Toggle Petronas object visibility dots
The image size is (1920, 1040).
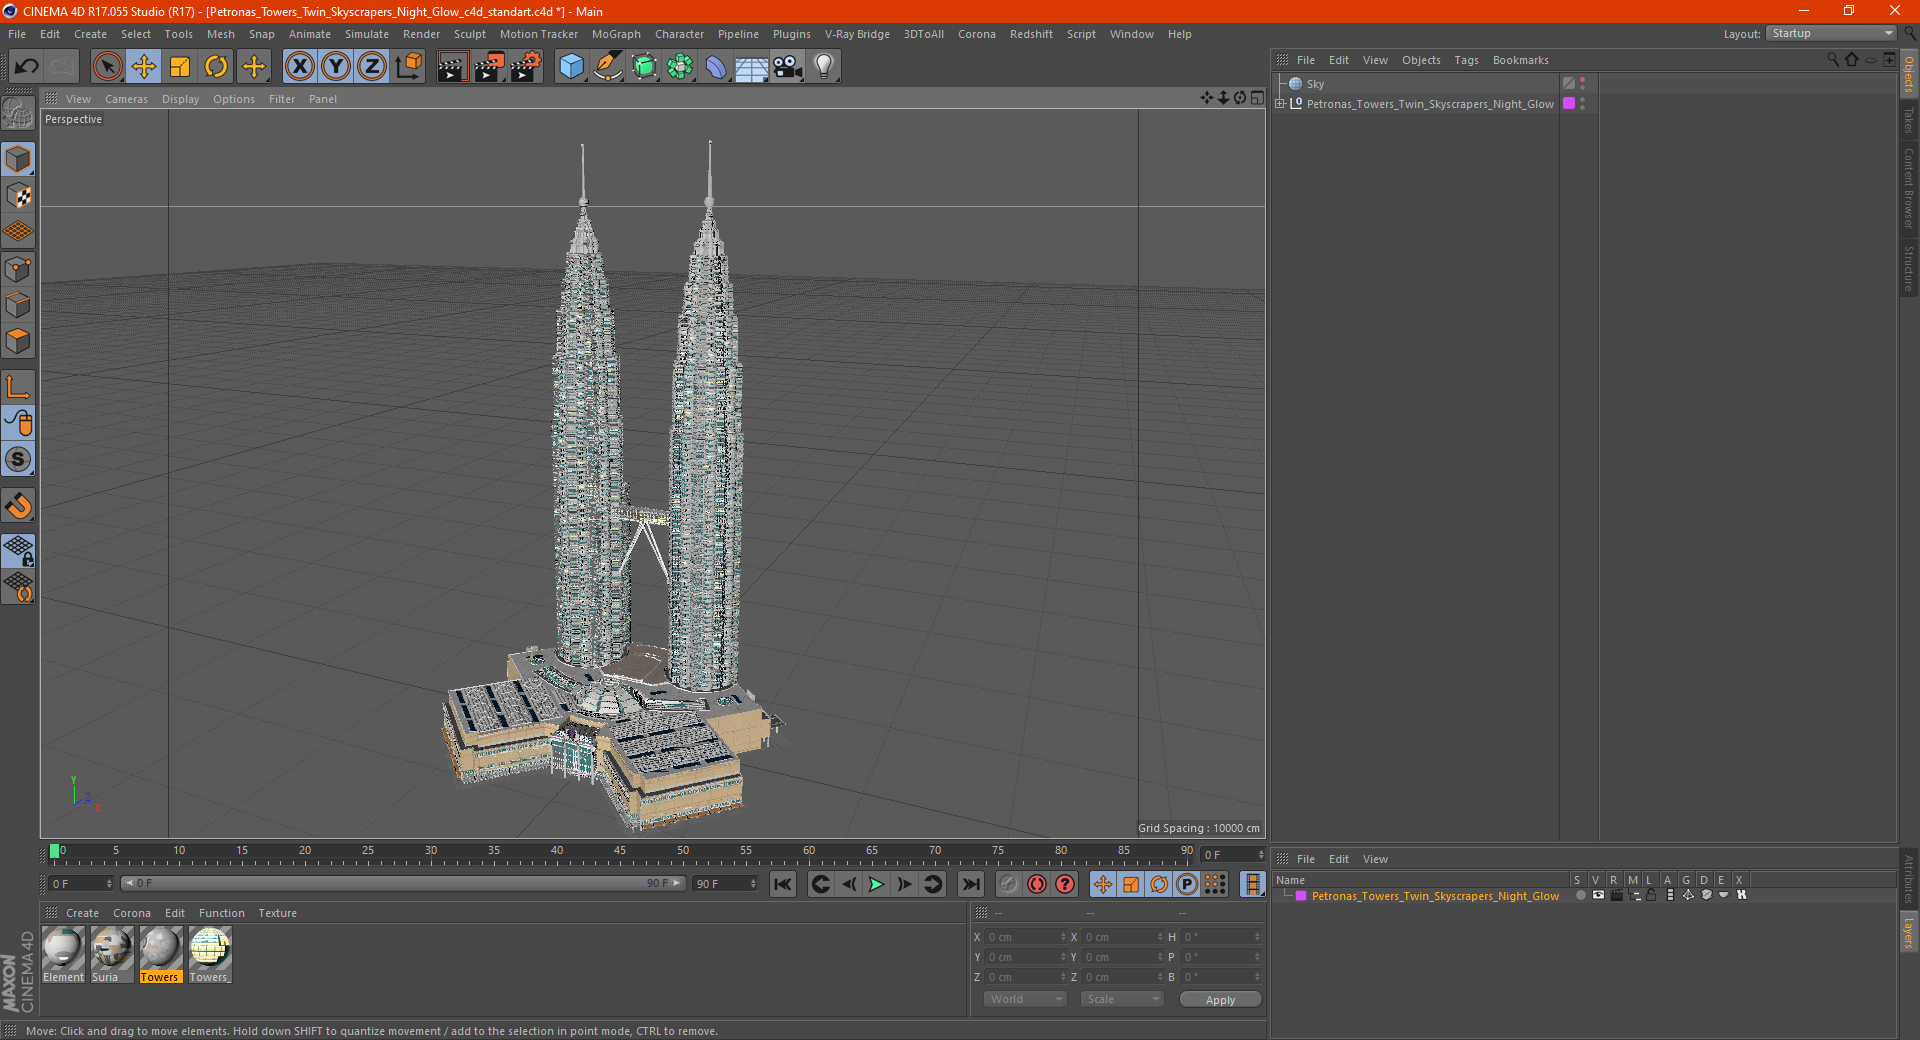click(x=1582, y=103)
